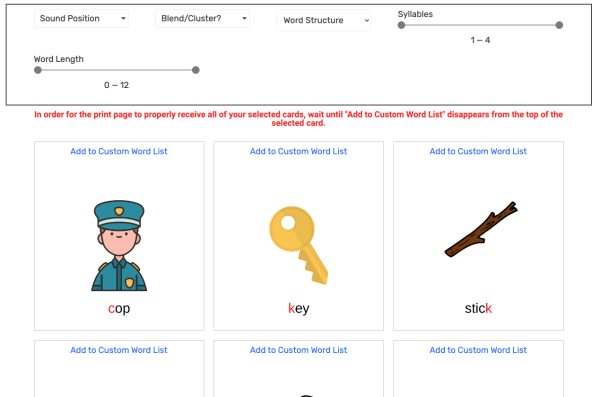Viewport: 600px width, 397px height.
Task: Click the police officer picture
Action: coord(119,245)
